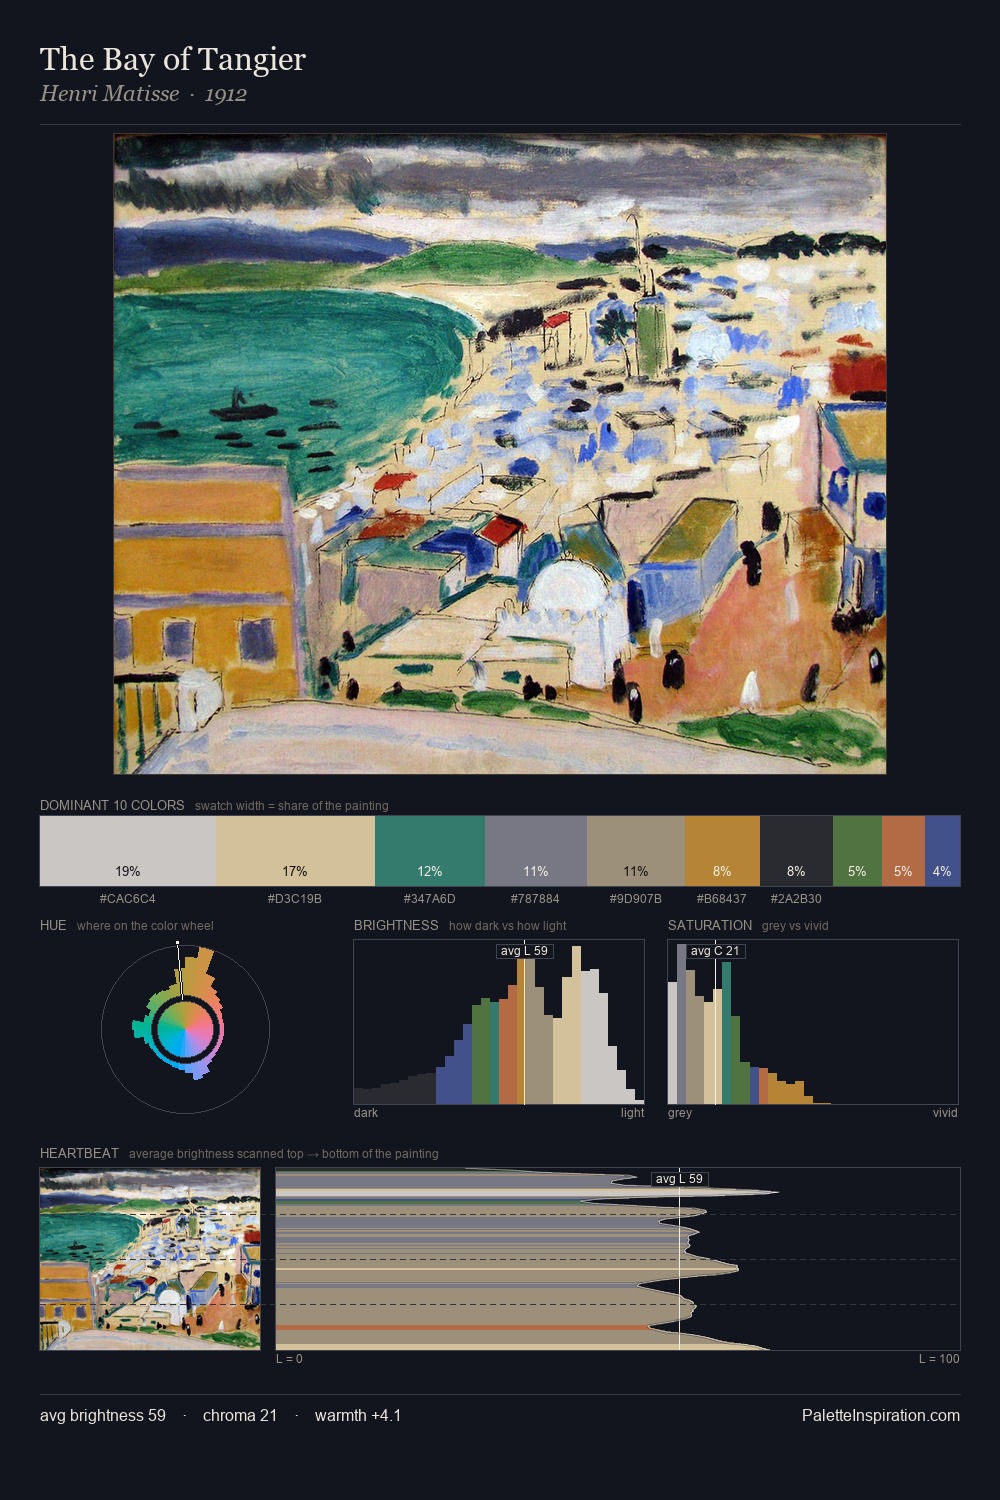Select the taupe 11% swatch #9D907B

coord(636,851)
